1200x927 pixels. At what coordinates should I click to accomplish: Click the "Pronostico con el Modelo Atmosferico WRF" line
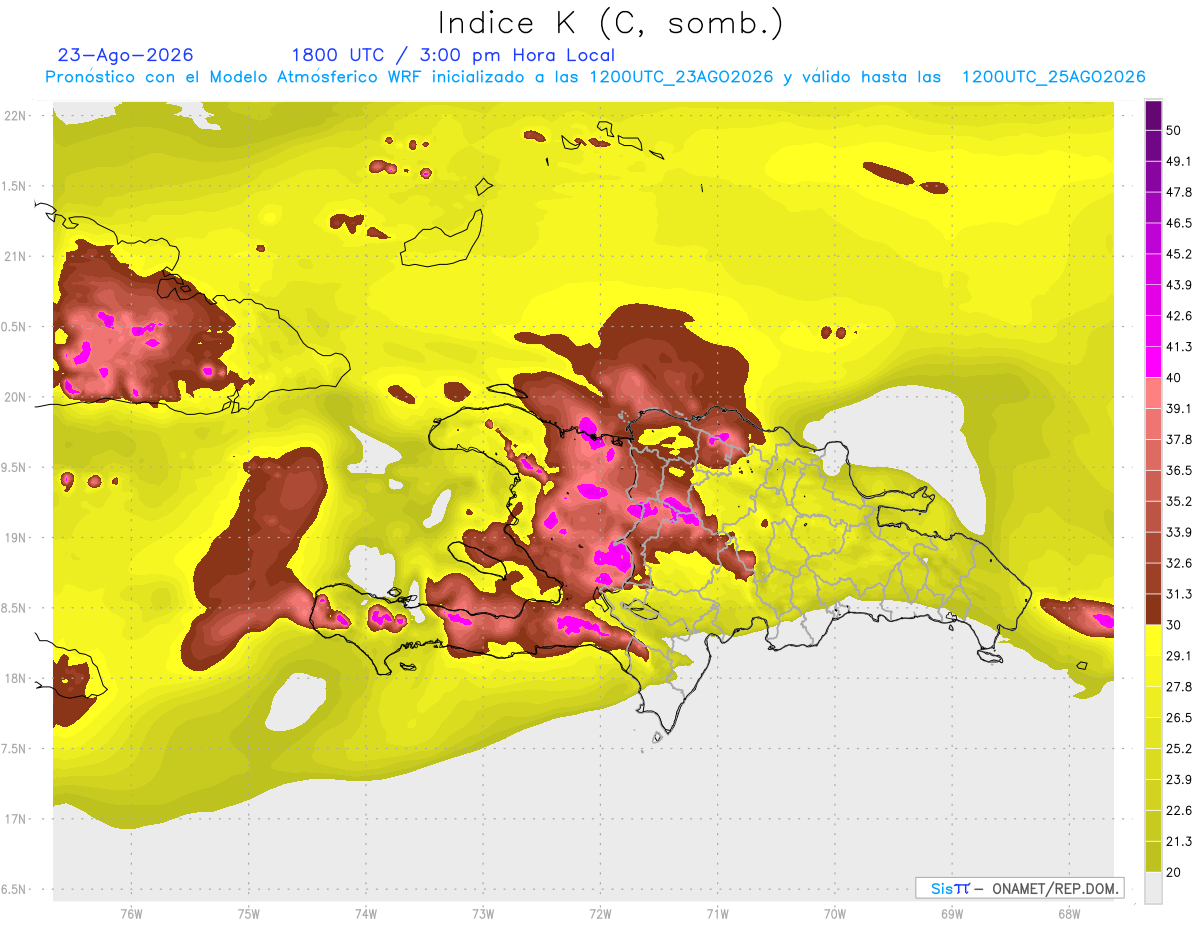(596, 77)
